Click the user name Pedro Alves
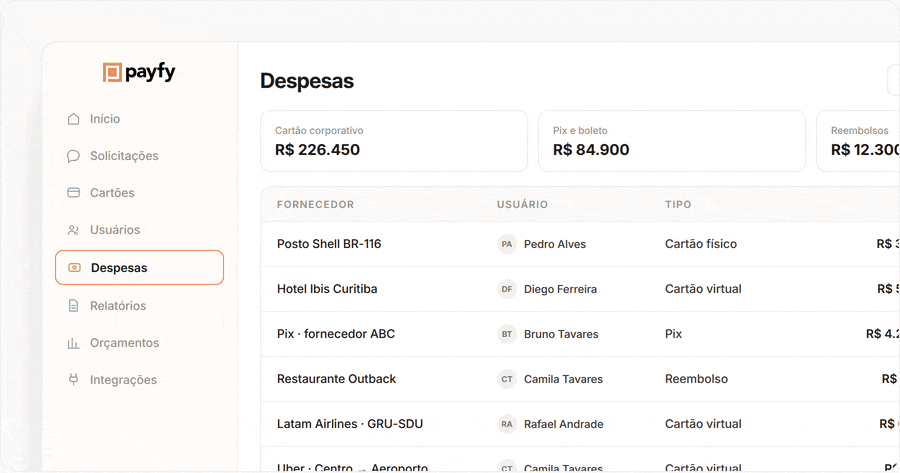Screen dimensions: 900x473 555,244
